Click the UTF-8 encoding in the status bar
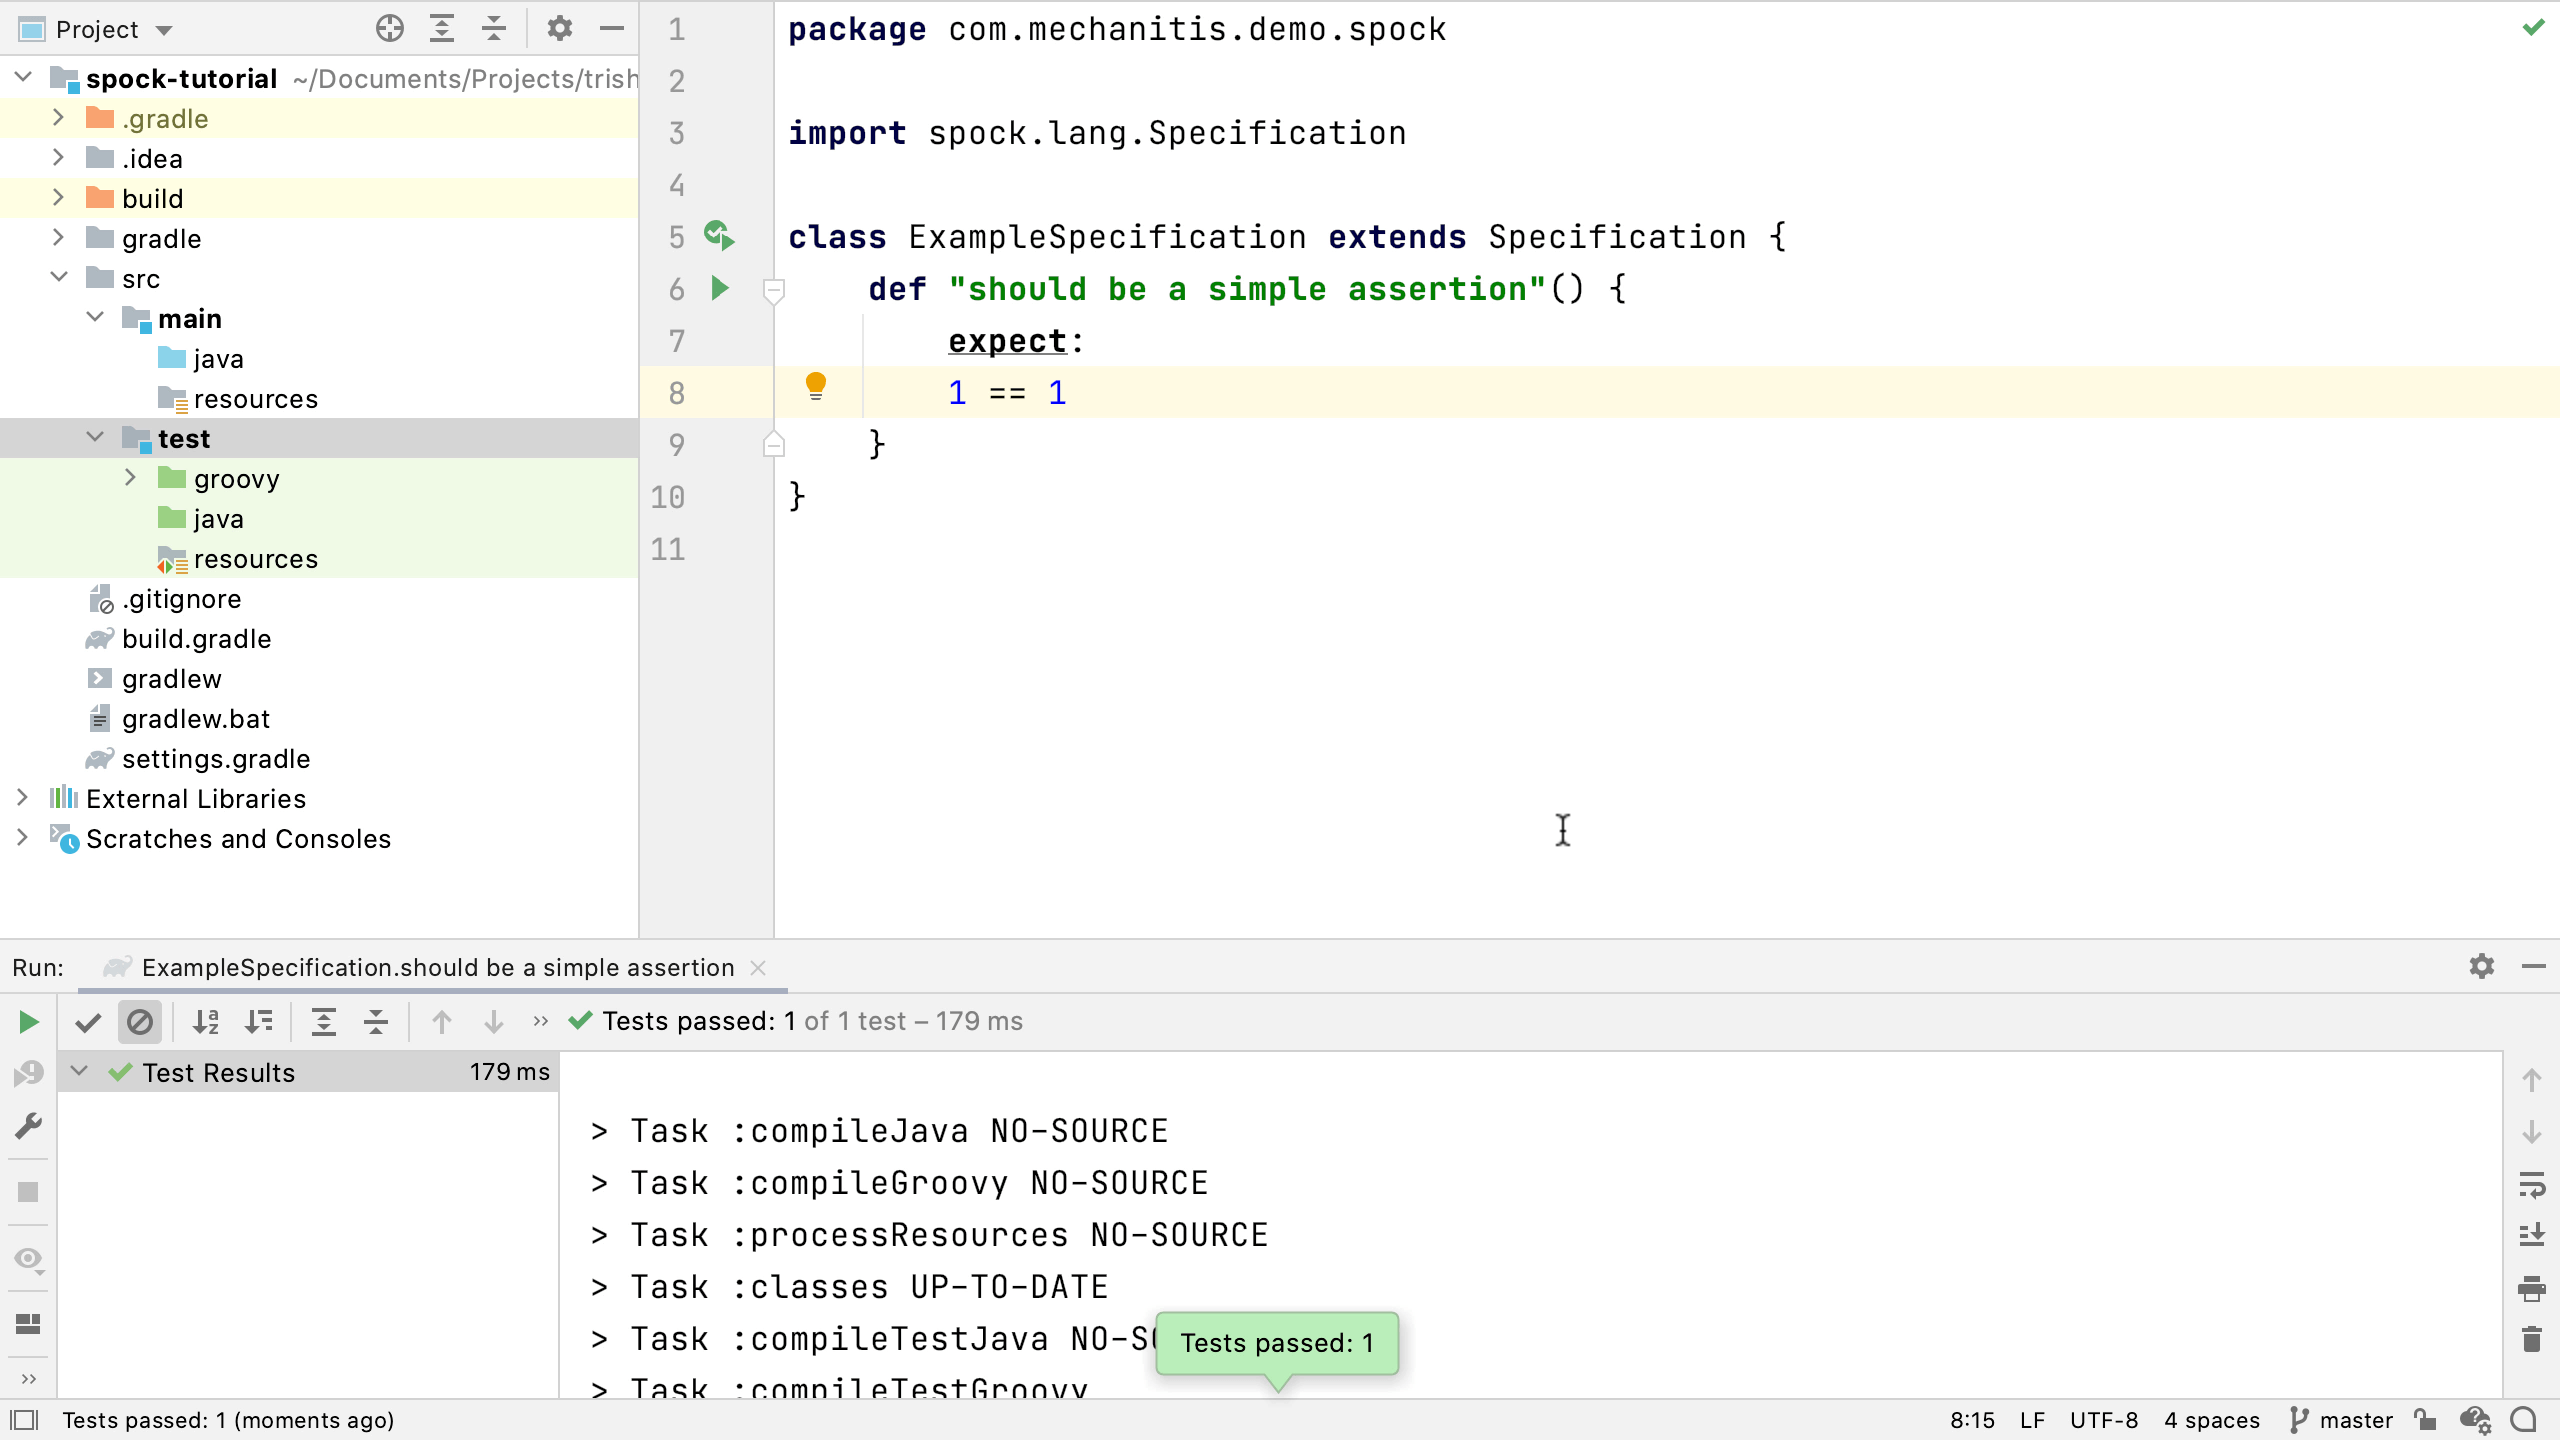The image size is (2560, 1440). pyautogui.click(x=2103, y=1420)
